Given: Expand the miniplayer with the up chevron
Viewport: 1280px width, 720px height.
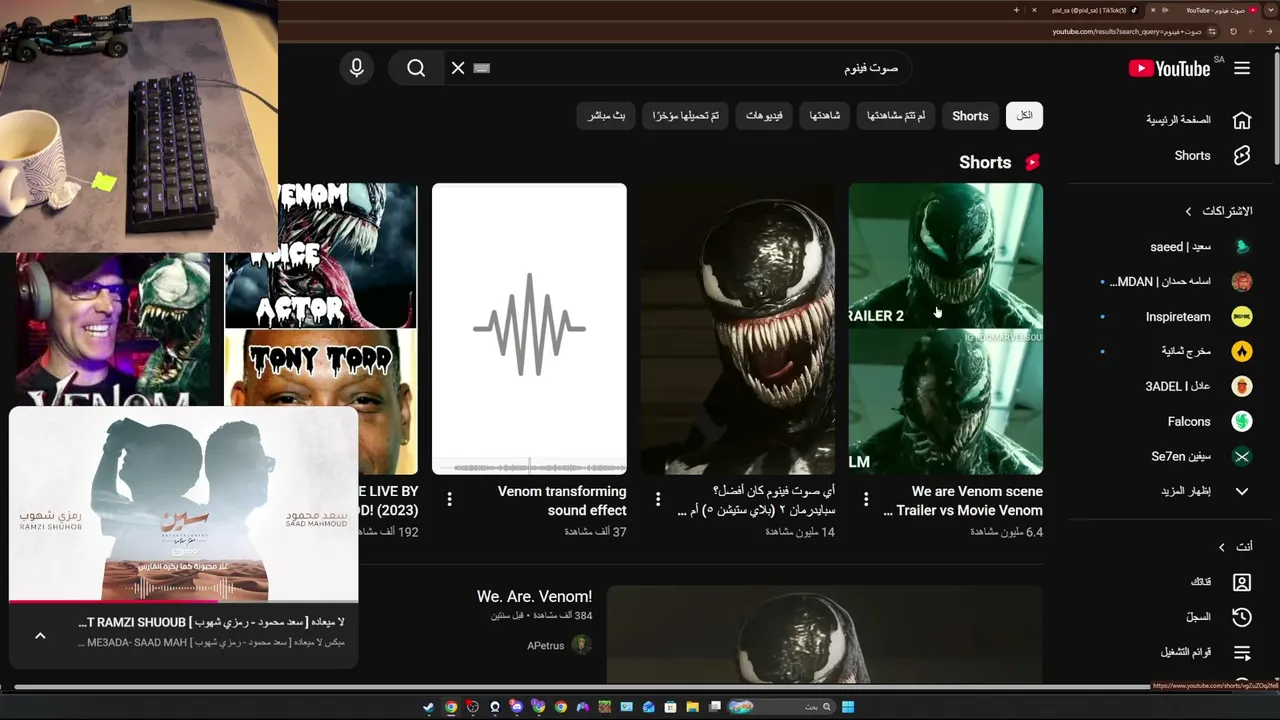Looking at the screenshot, I should point(40,635).
